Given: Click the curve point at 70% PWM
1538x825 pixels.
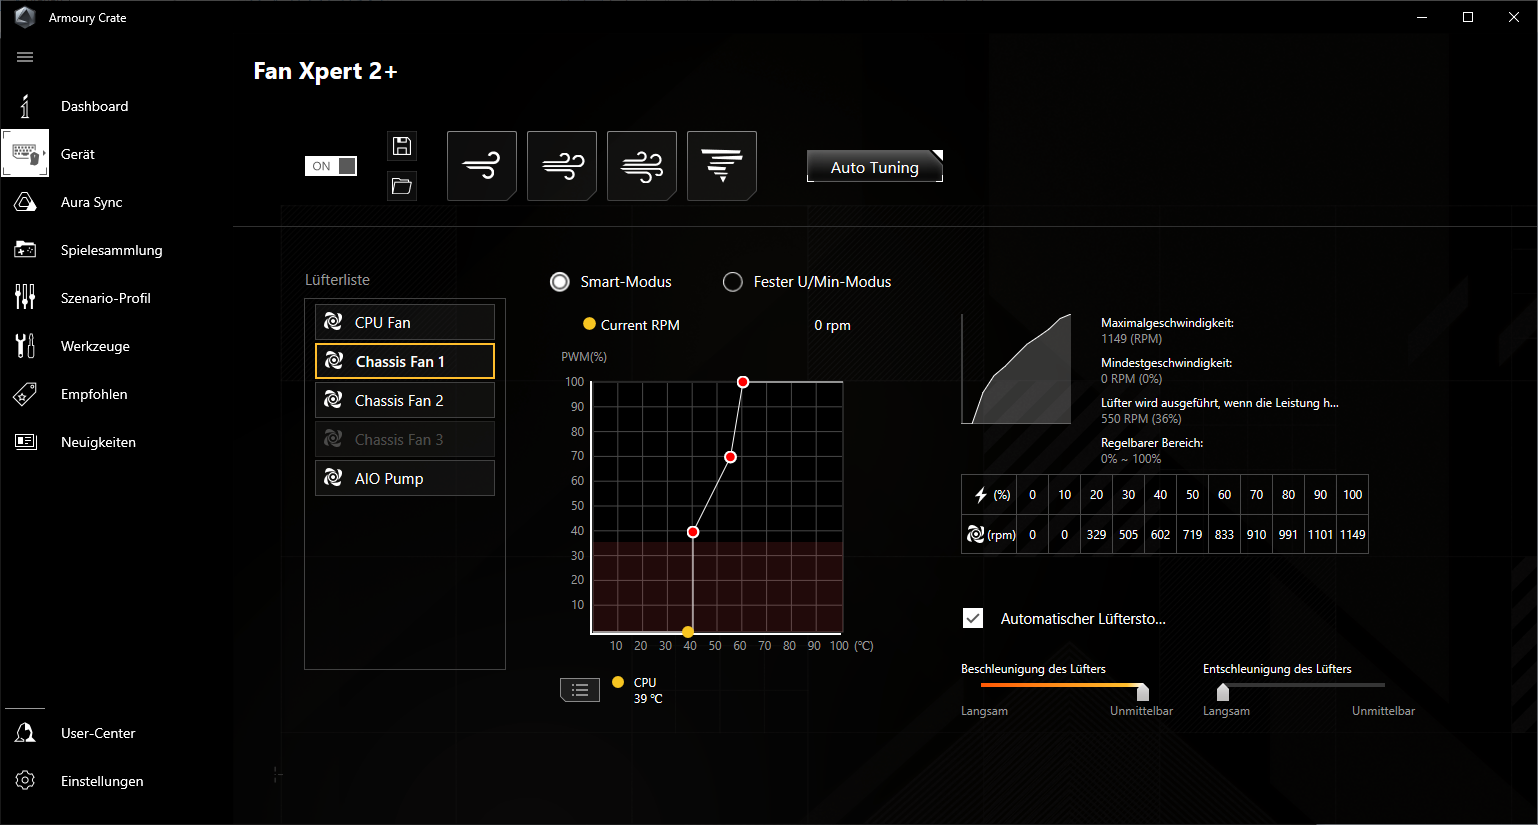Looking at the screenshot, I should tap(730, 457).
